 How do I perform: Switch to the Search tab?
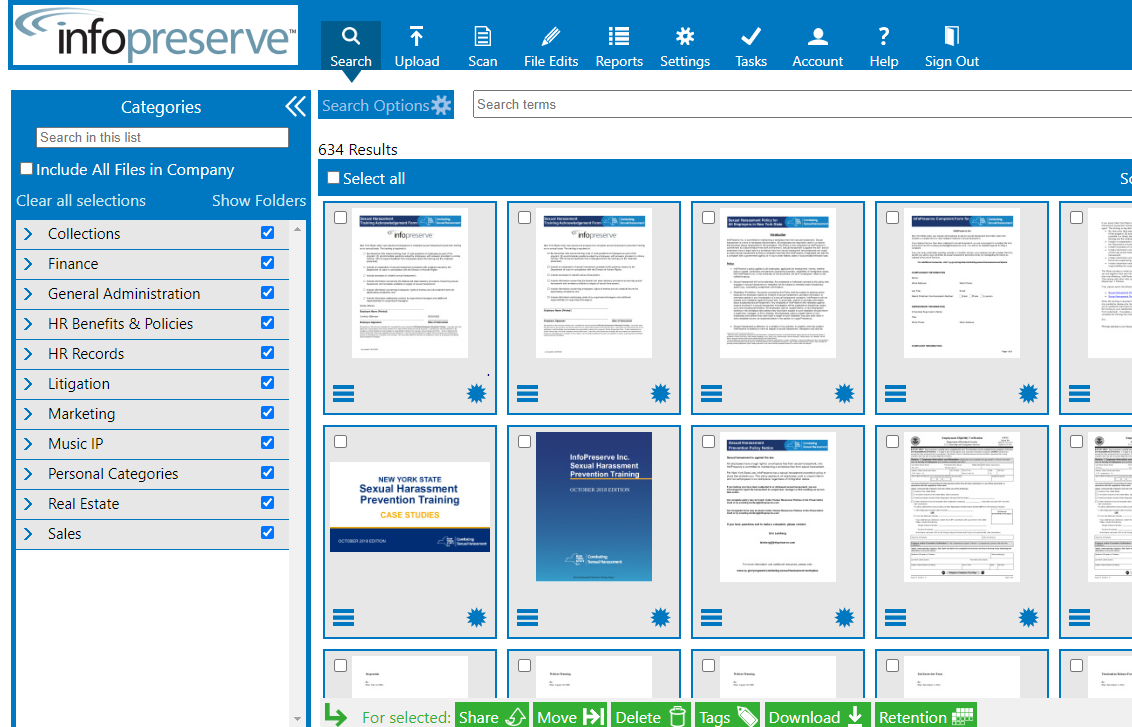[x=351, y=42]
